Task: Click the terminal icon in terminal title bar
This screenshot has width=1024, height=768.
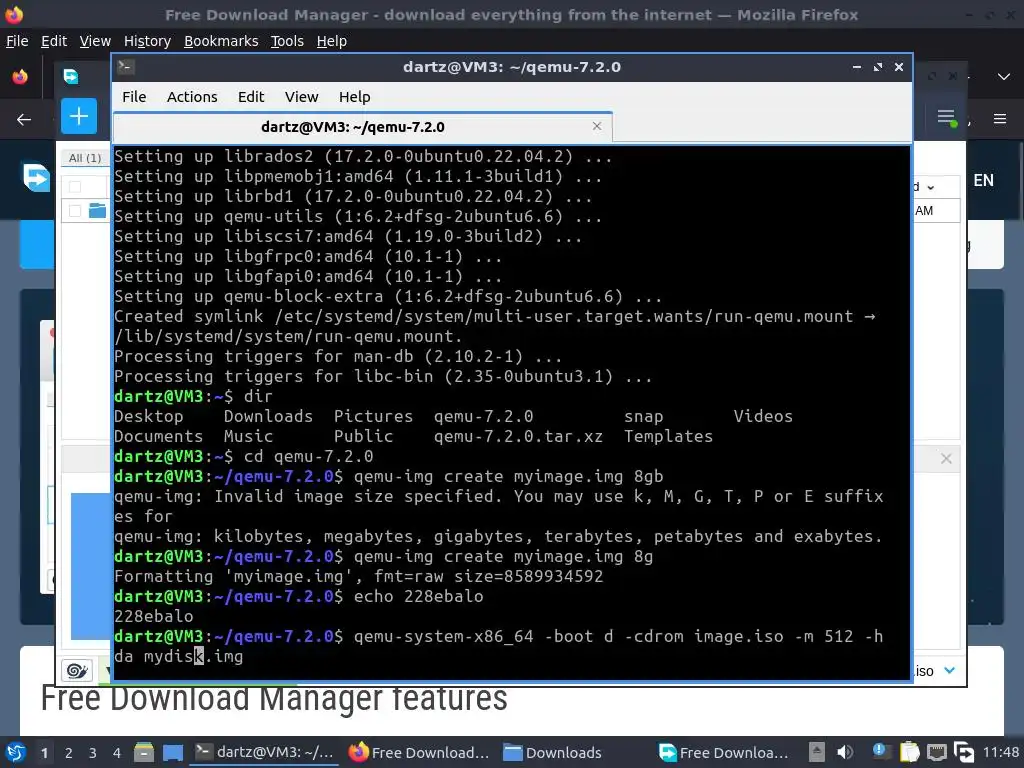Action: coord(126,67)
